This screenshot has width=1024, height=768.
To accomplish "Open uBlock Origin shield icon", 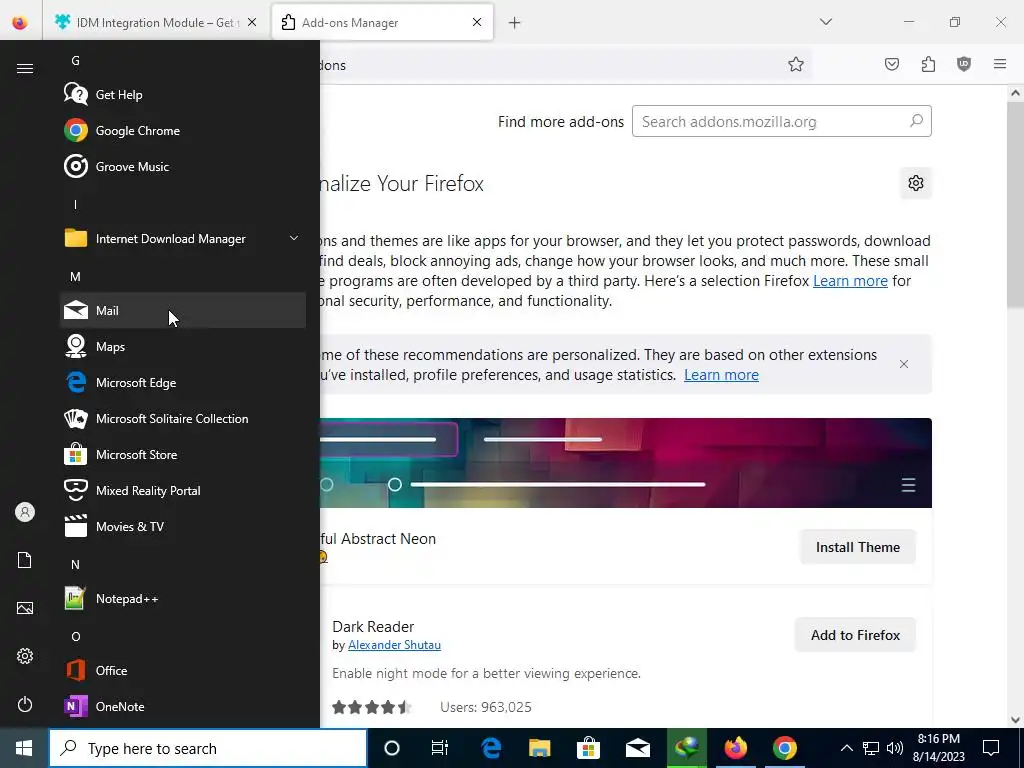I will (964, 64).
